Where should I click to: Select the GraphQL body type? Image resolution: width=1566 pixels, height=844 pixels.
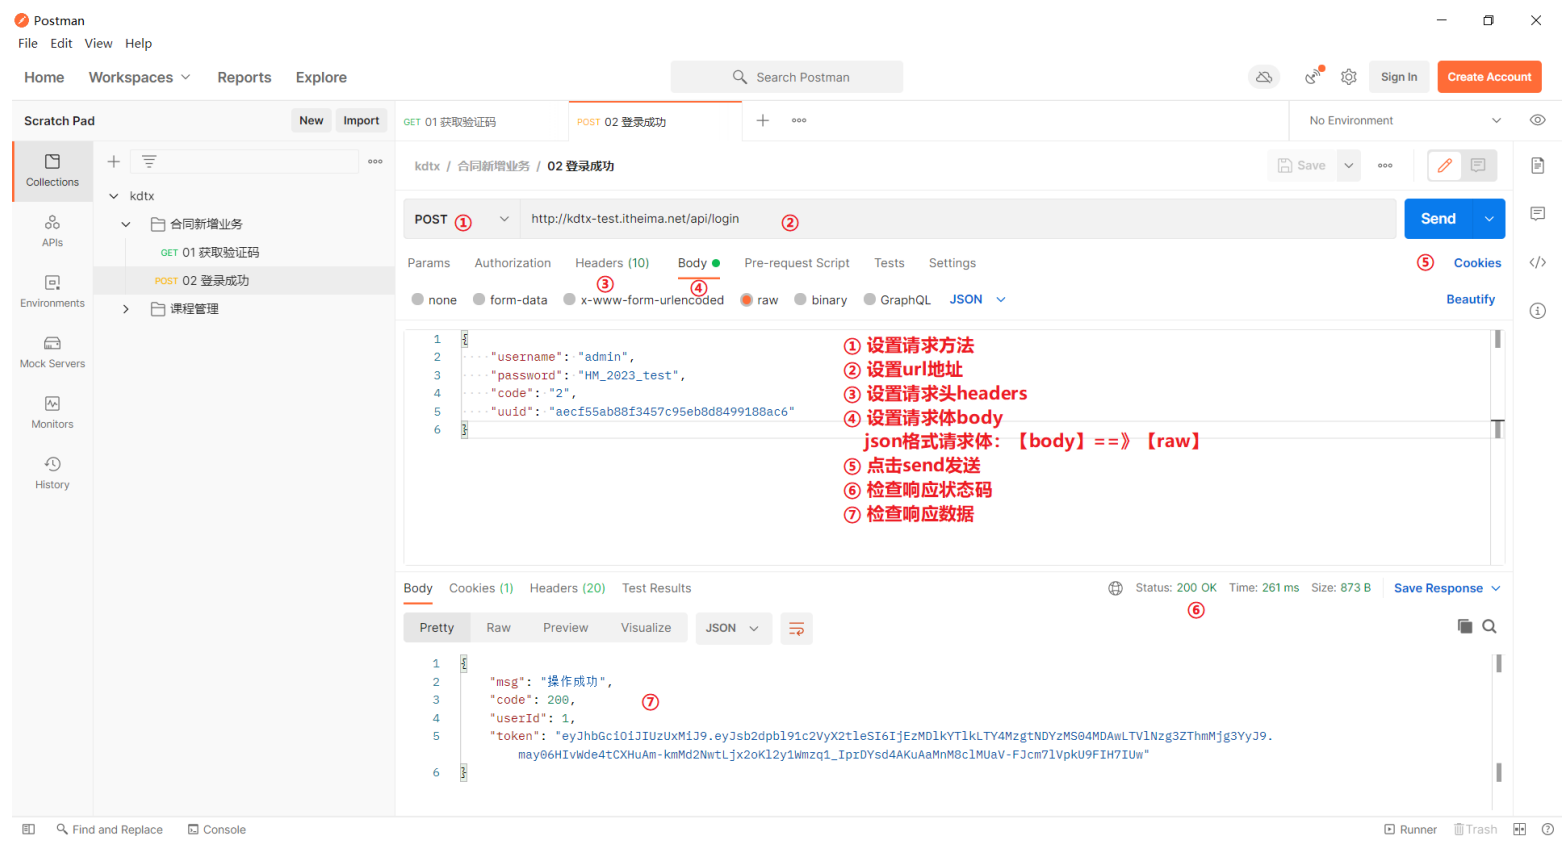point(897,299)
